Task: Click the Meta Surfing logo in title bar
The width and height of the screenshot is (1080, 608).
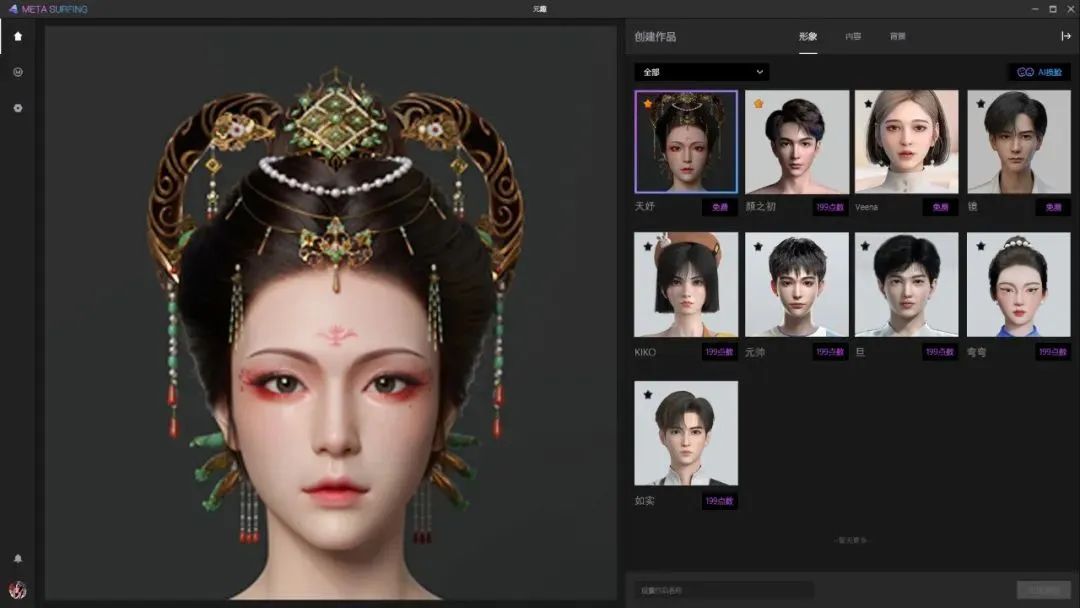Action: (x=48, y=9)
